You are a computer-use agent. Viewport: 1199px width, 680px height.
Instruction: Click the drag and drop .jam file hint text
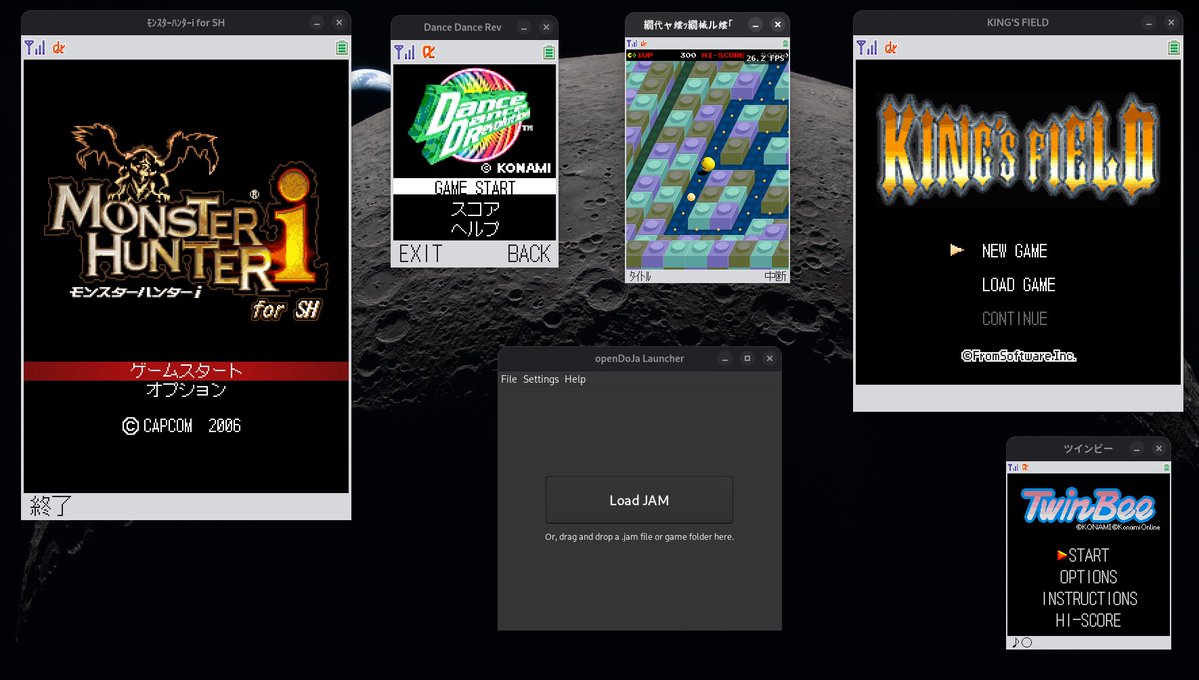pos(639,537)
